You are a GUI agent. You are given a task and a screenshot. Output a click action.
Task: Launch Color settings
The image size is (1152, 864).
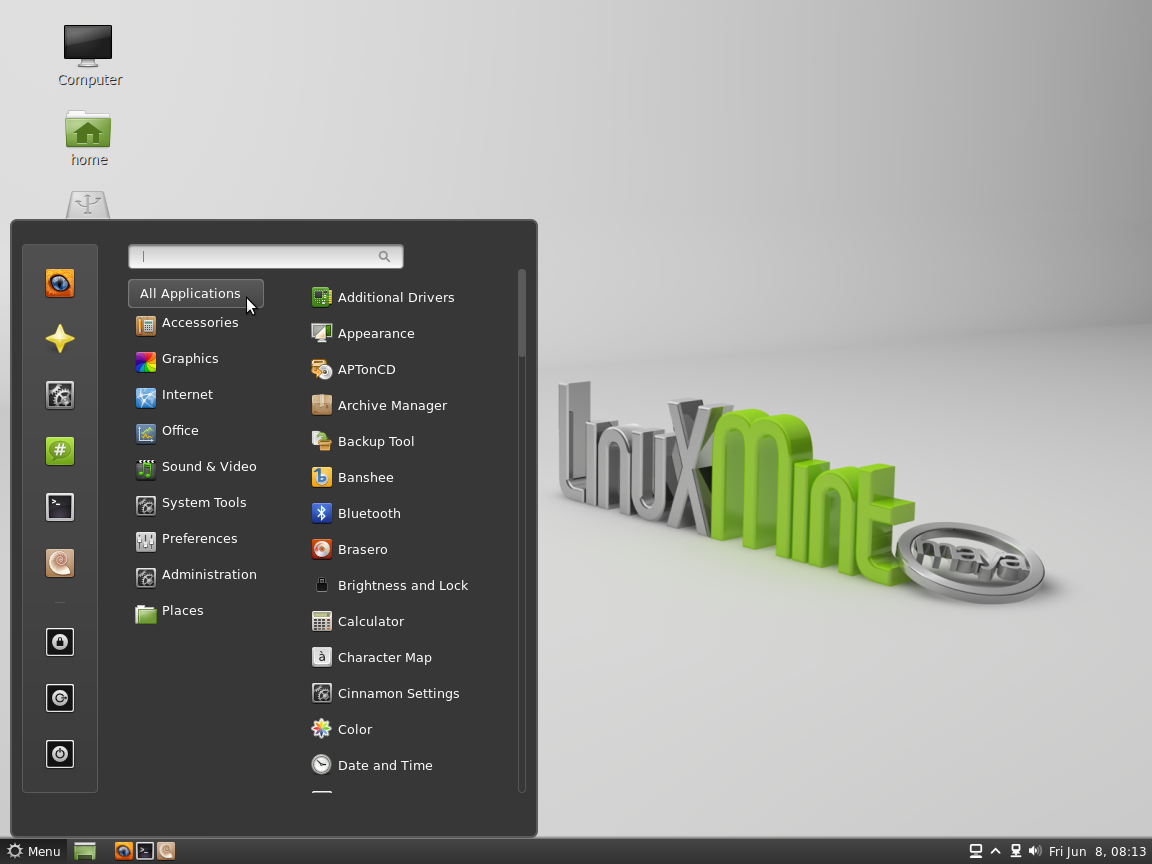[342, 730]
